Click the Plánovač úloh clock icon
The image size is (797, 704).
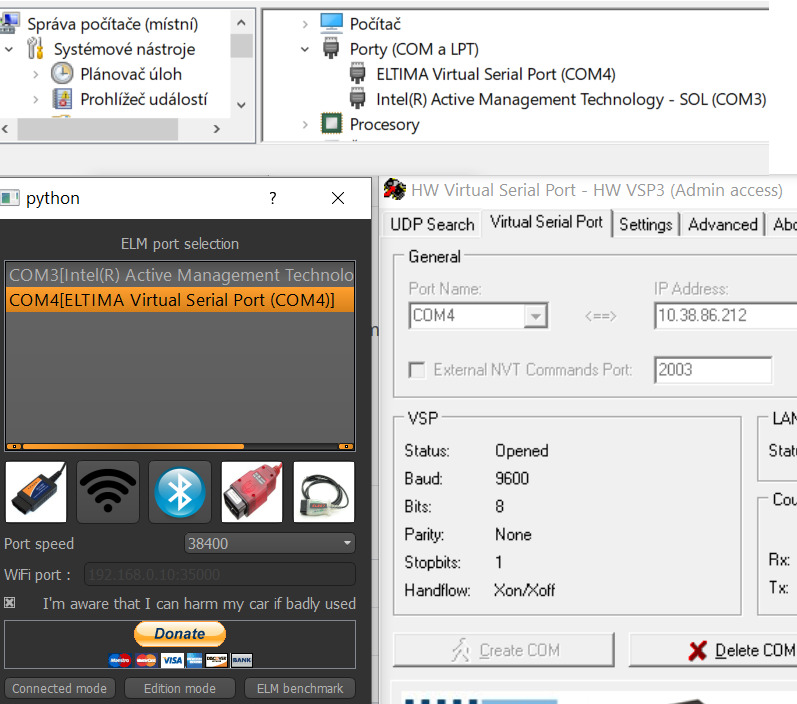(x=62, y=74)
